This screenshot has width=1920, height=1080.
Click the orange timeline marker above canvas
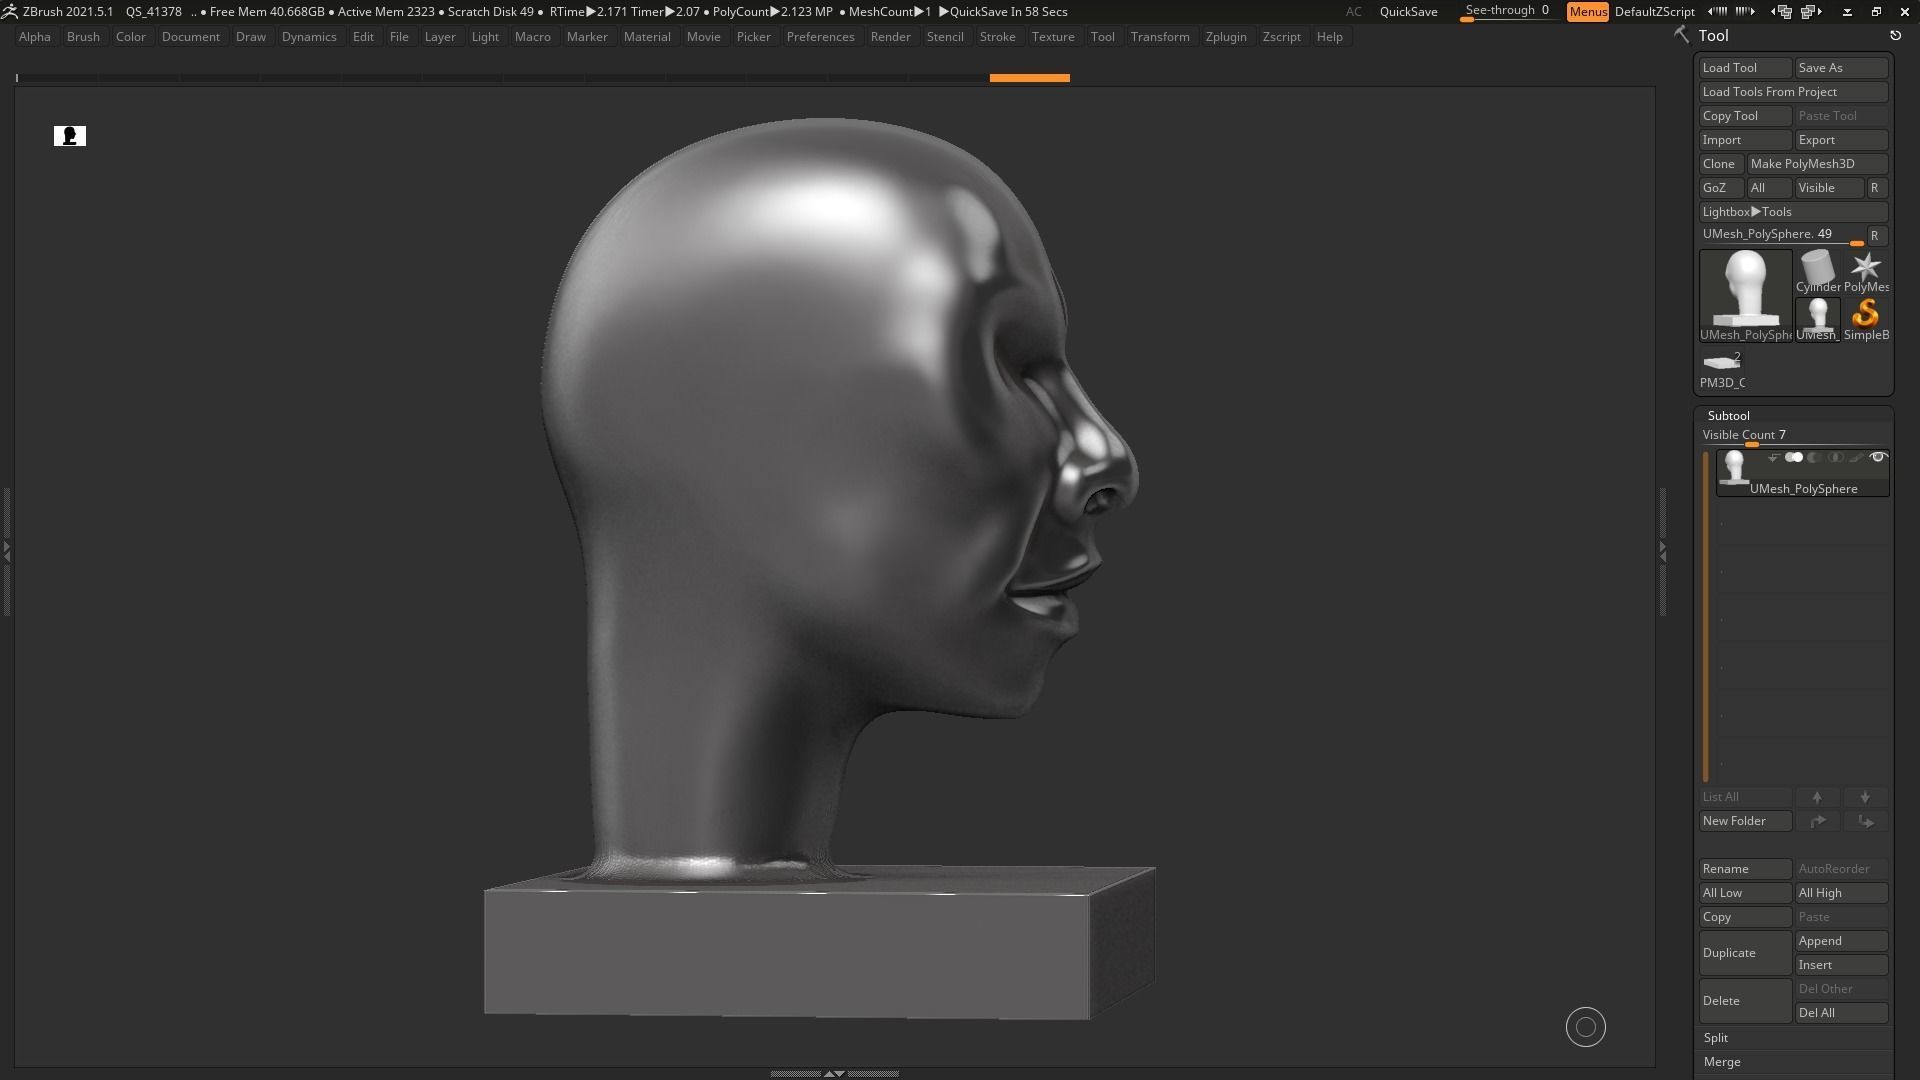[1029, 77]
